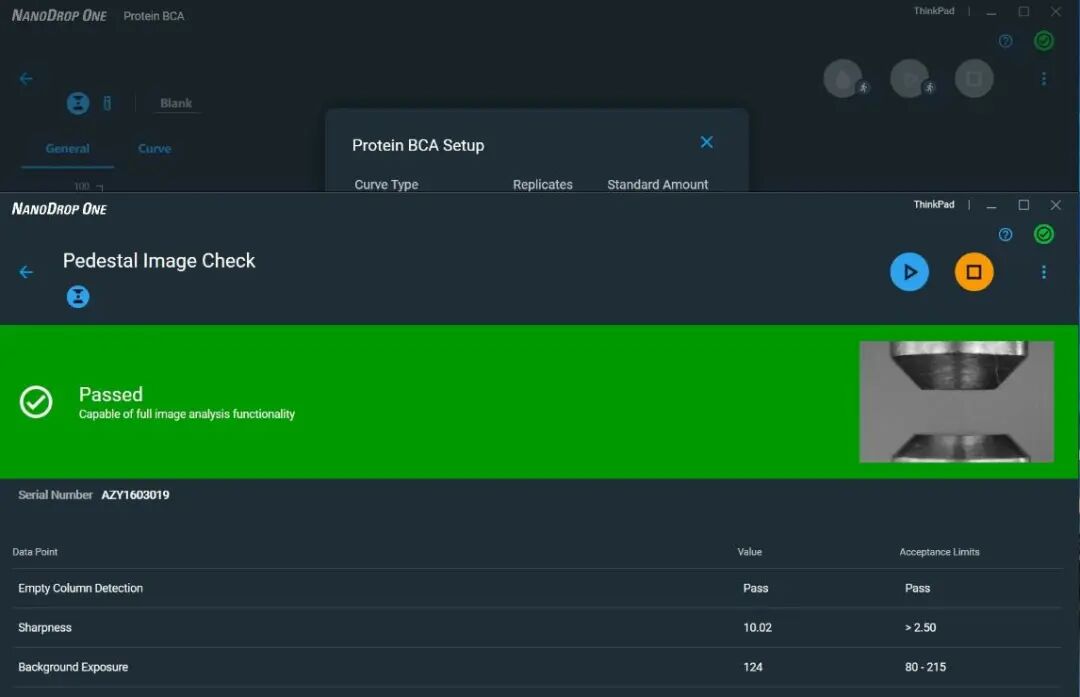Click Blank label in Protein BCA window
This screenshot has height=697, width=1080.
pyautogui.click(x=176, y=103)
